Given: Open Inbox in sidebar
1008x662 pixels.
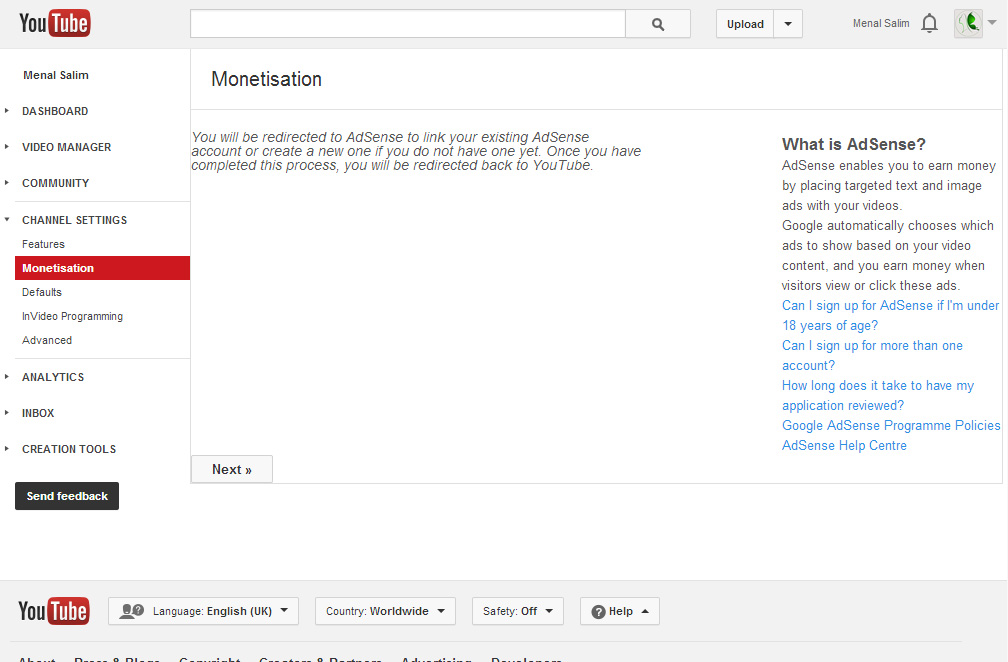Looking at the screenshot, I should coord(38,413).
